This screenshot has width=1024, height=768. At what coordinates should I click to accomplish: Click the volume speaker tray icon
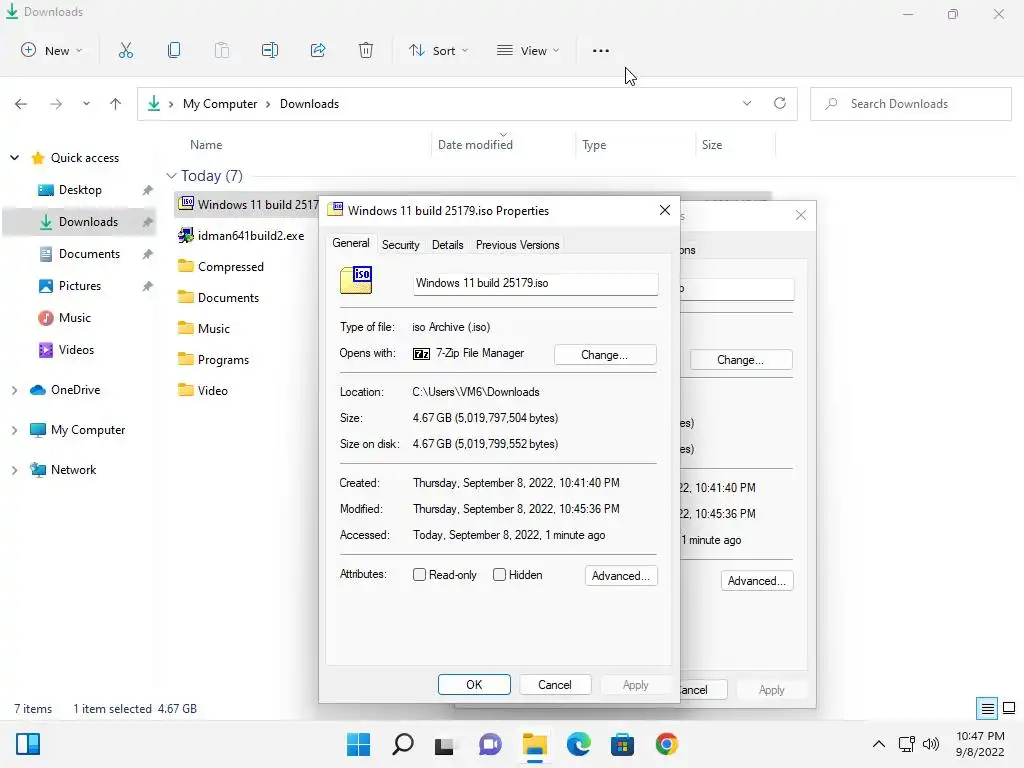931,744
